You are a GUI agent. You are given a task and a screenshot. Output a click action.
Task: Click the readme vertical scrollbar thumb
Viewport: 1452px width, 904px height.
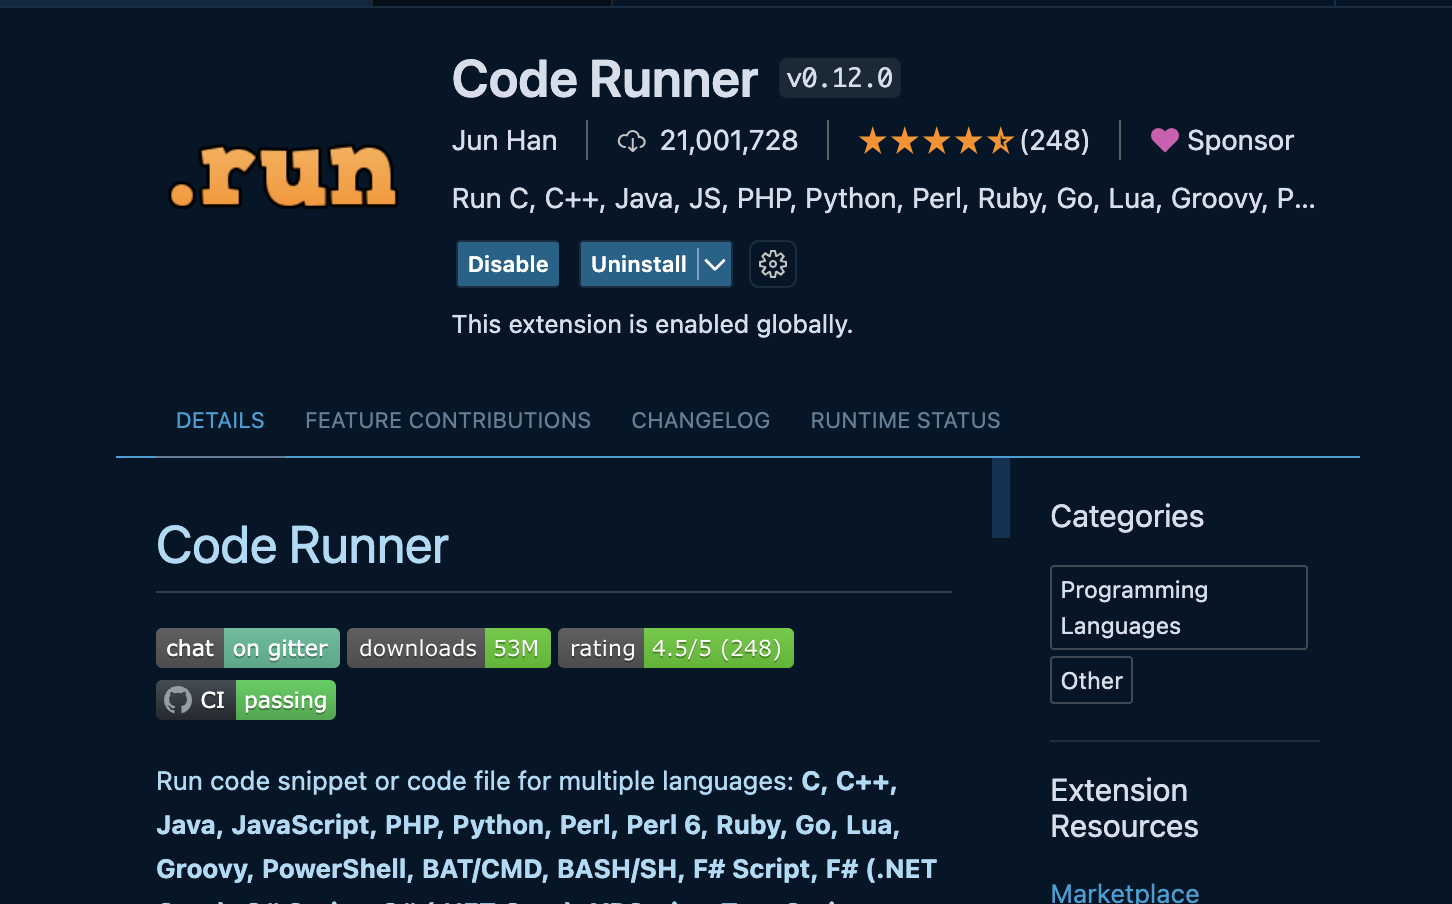[1001, 498]
